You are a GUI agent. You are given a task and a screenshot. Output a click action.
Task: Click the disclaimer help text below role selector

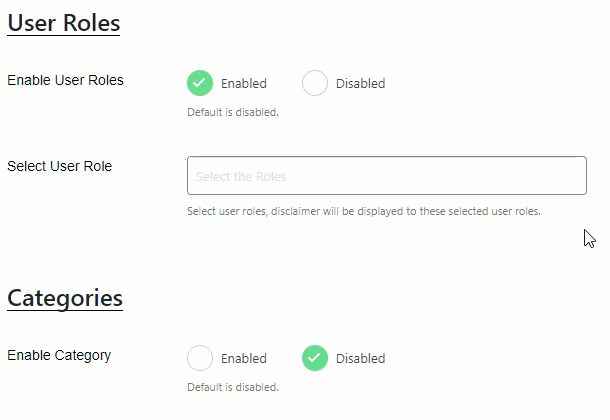364,212
